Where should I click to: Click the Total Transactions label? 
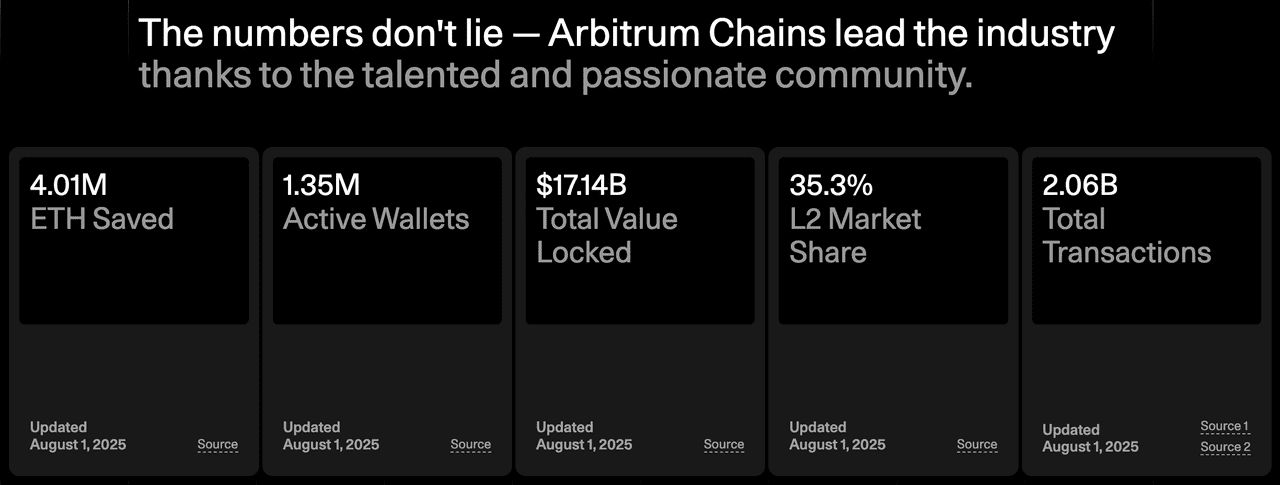tap(1126, 236)
